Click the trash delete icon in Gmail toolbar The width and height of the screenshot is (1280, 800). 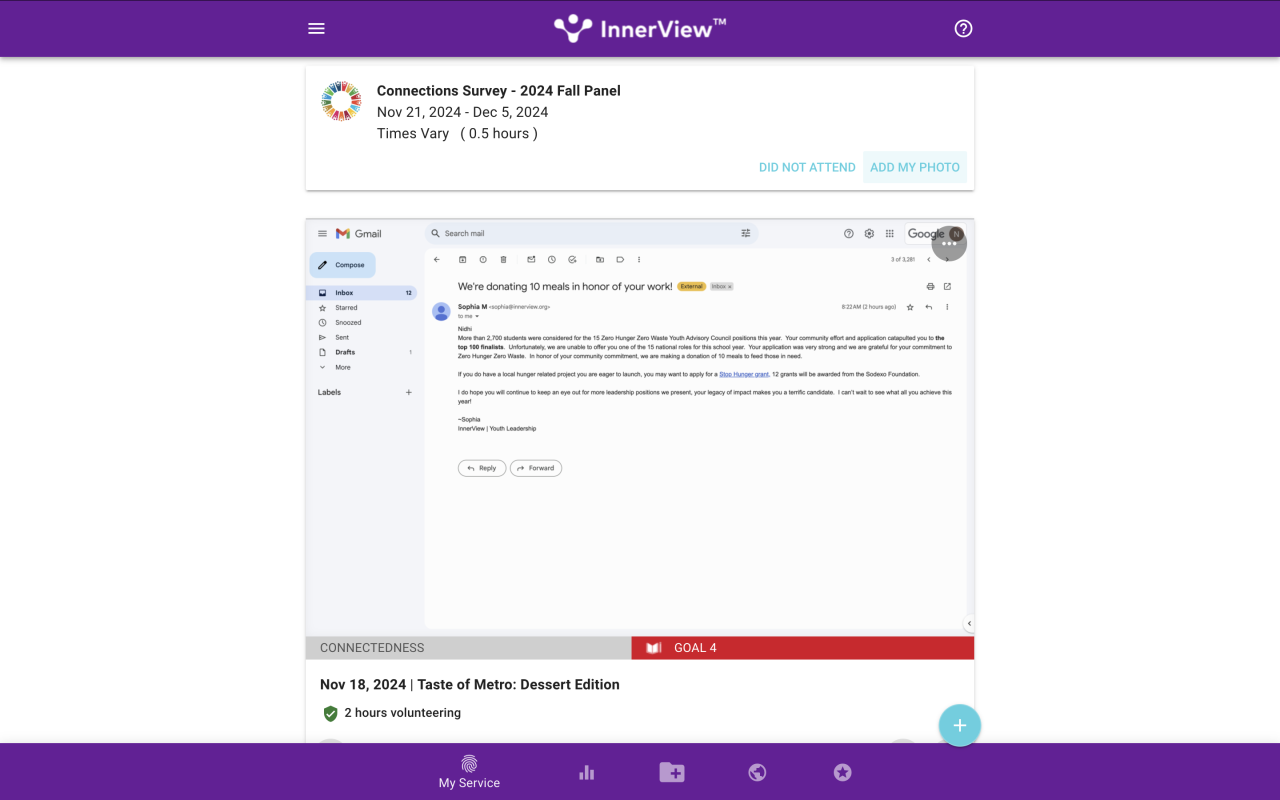point(503,260)
